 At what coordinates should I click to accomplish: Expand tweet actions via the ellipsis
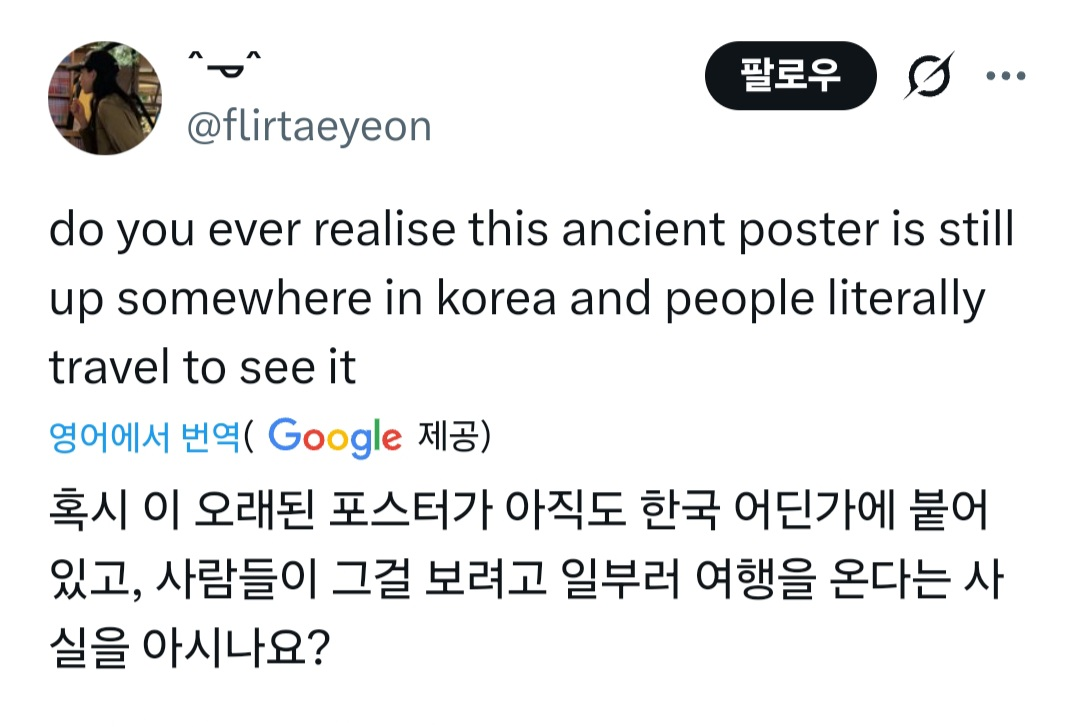[x=1007, y=75]
